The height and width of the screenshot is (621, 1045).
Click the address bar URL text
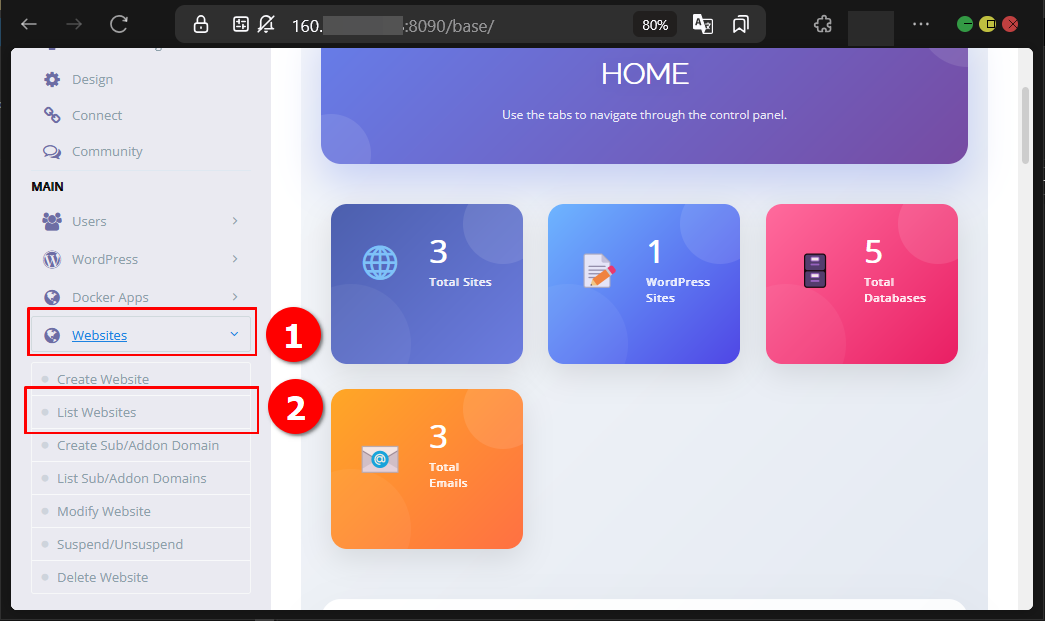(393, 26)
